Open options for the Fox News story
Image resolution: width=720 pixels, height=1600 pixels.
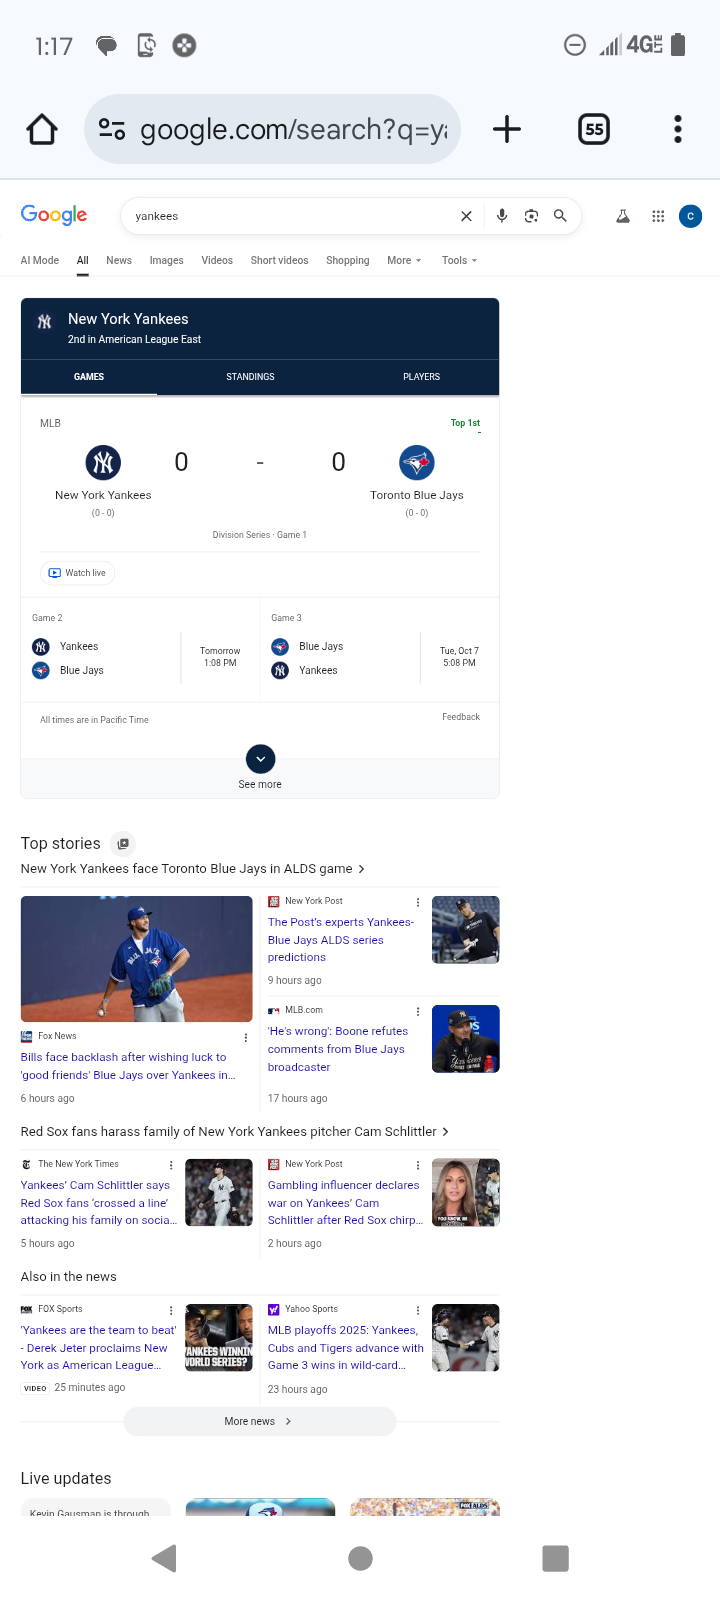point(246,1037)
